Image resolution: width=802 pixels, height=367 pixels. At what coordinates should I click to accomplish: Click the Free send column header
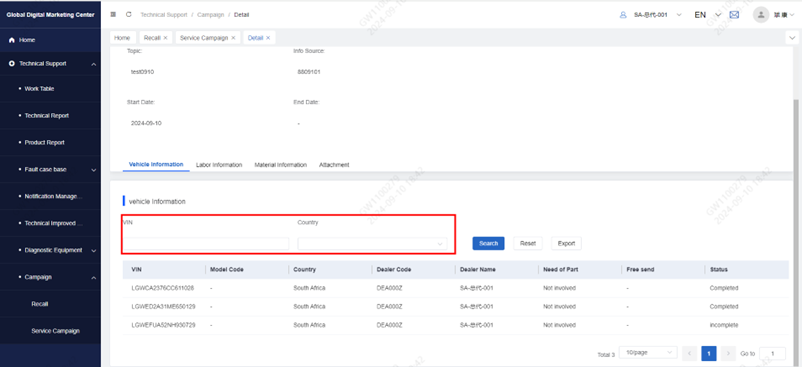(x=640, y=269)
